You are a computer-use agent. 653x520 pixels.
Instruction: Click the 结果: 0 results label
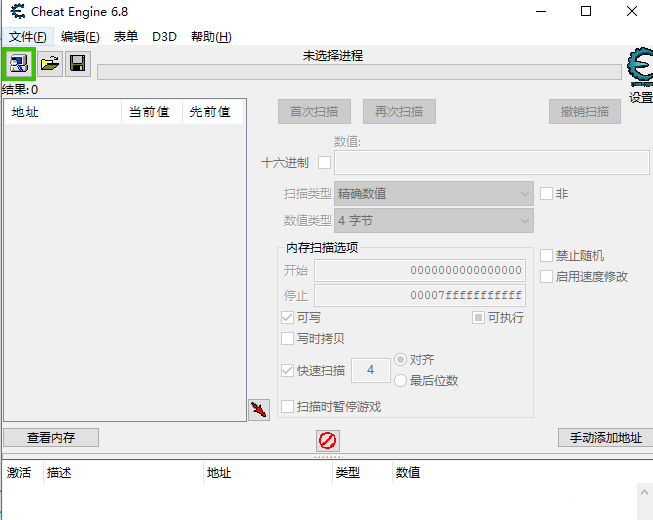coord(20,90)
